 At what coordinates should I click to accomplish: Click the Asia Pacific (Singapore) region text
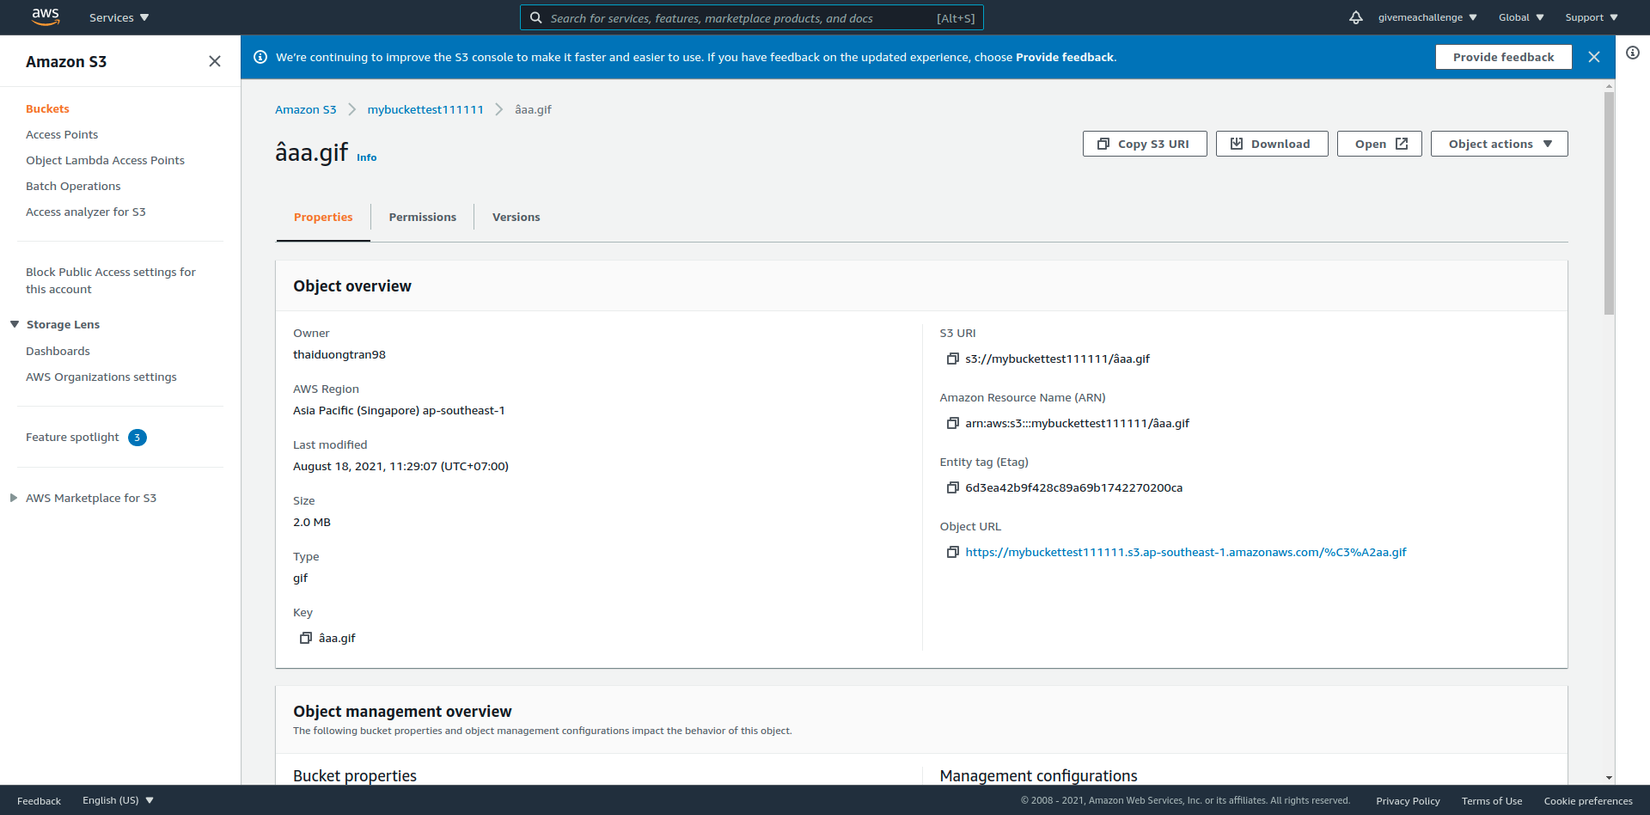click(x=399, y=411)
